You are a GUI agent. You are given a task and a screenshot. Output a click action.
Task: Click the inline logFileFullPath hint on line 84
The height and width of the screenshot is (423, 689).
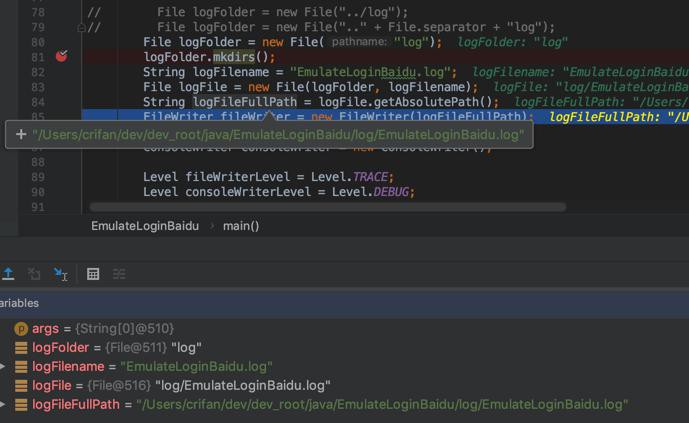tap(602, 102)
